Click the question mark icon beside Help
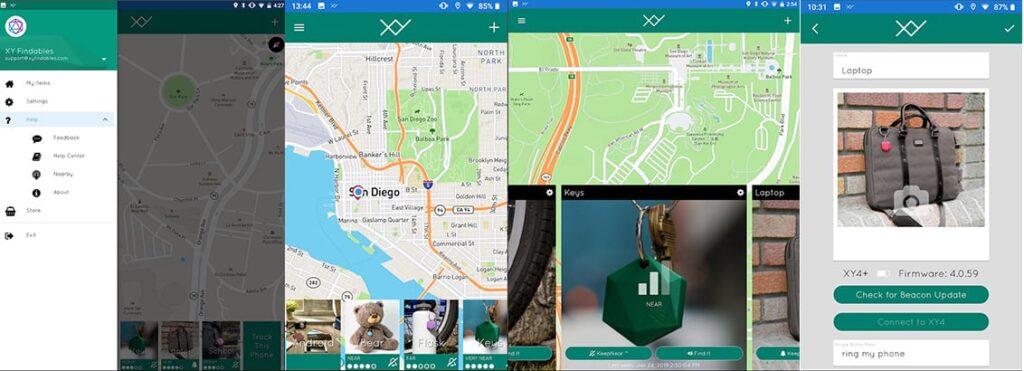 (8, 120)
